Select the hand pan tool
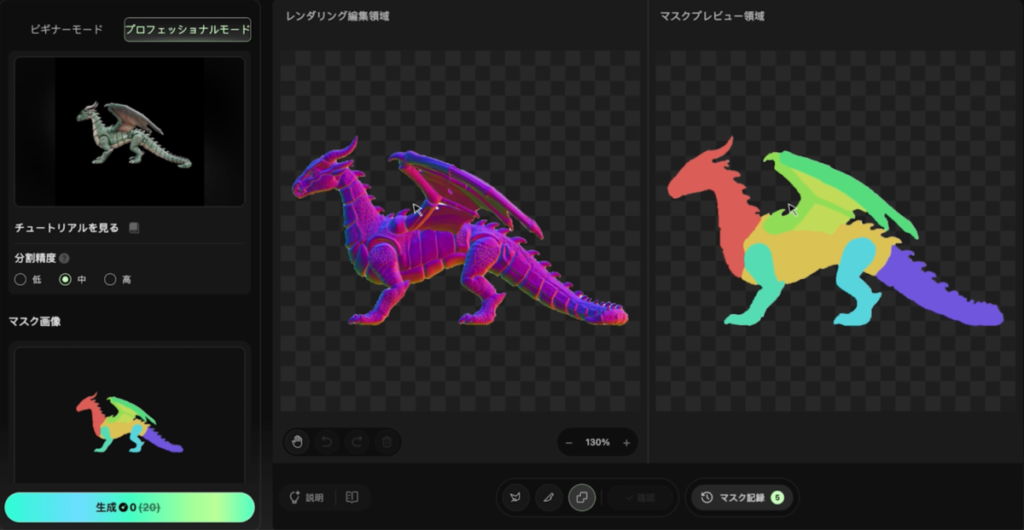1024x530 pixels. [x=296, y=441]
